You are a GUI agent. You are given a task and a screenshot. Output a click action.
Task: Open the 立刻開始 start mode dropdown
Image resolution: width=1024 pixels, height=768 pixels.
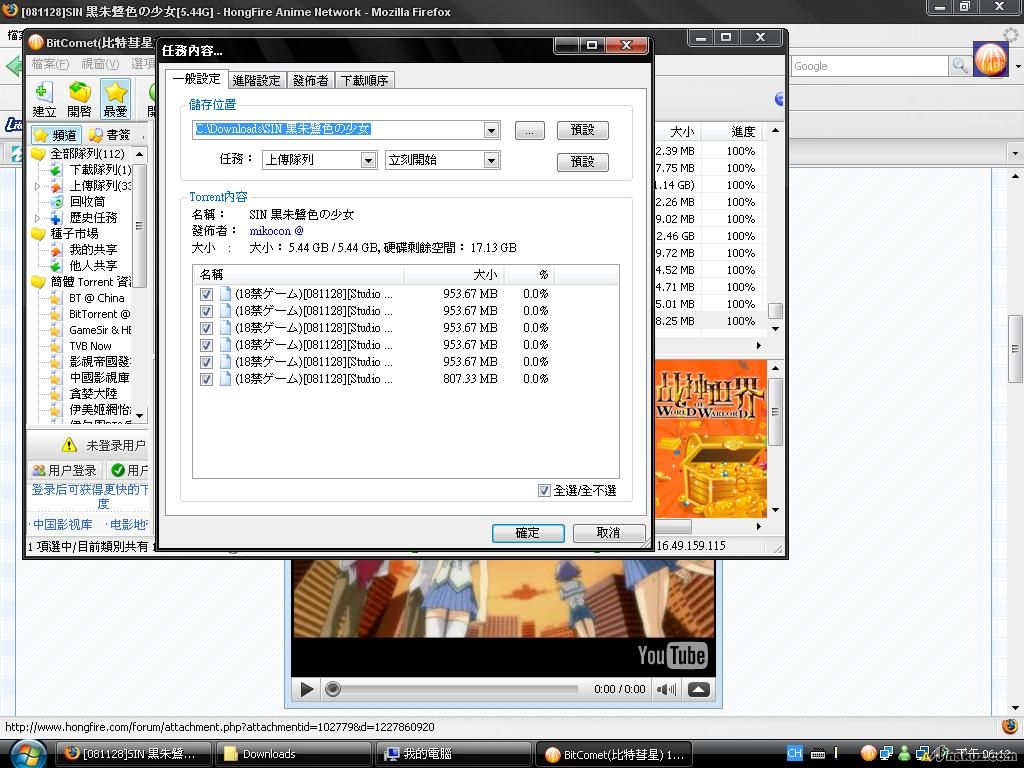491,160
